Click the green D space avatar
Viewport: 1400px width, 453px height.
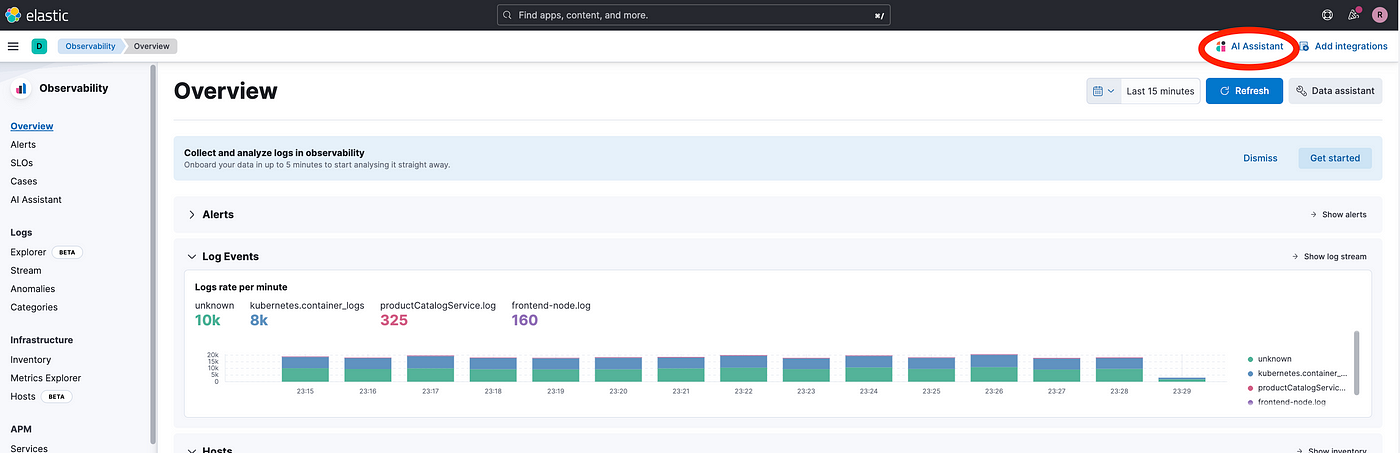39,46
